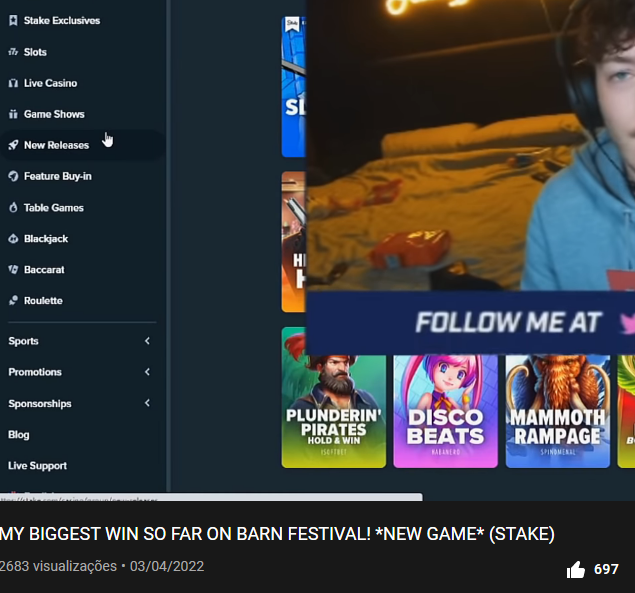This screenshot has height=593, width=635.
Task: Click the thumbs-up like icon
Action: tap(576, 570)
